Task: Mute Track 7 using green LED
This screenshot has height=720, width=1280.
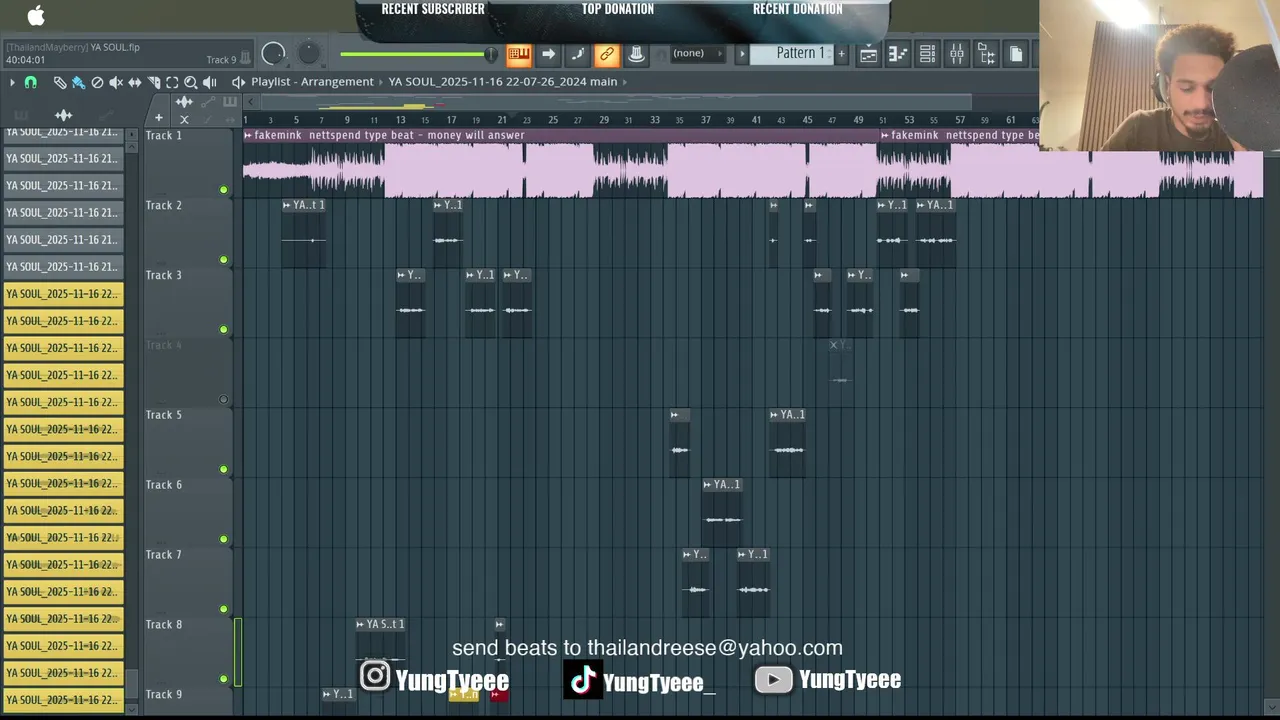Action: (223, 609)
